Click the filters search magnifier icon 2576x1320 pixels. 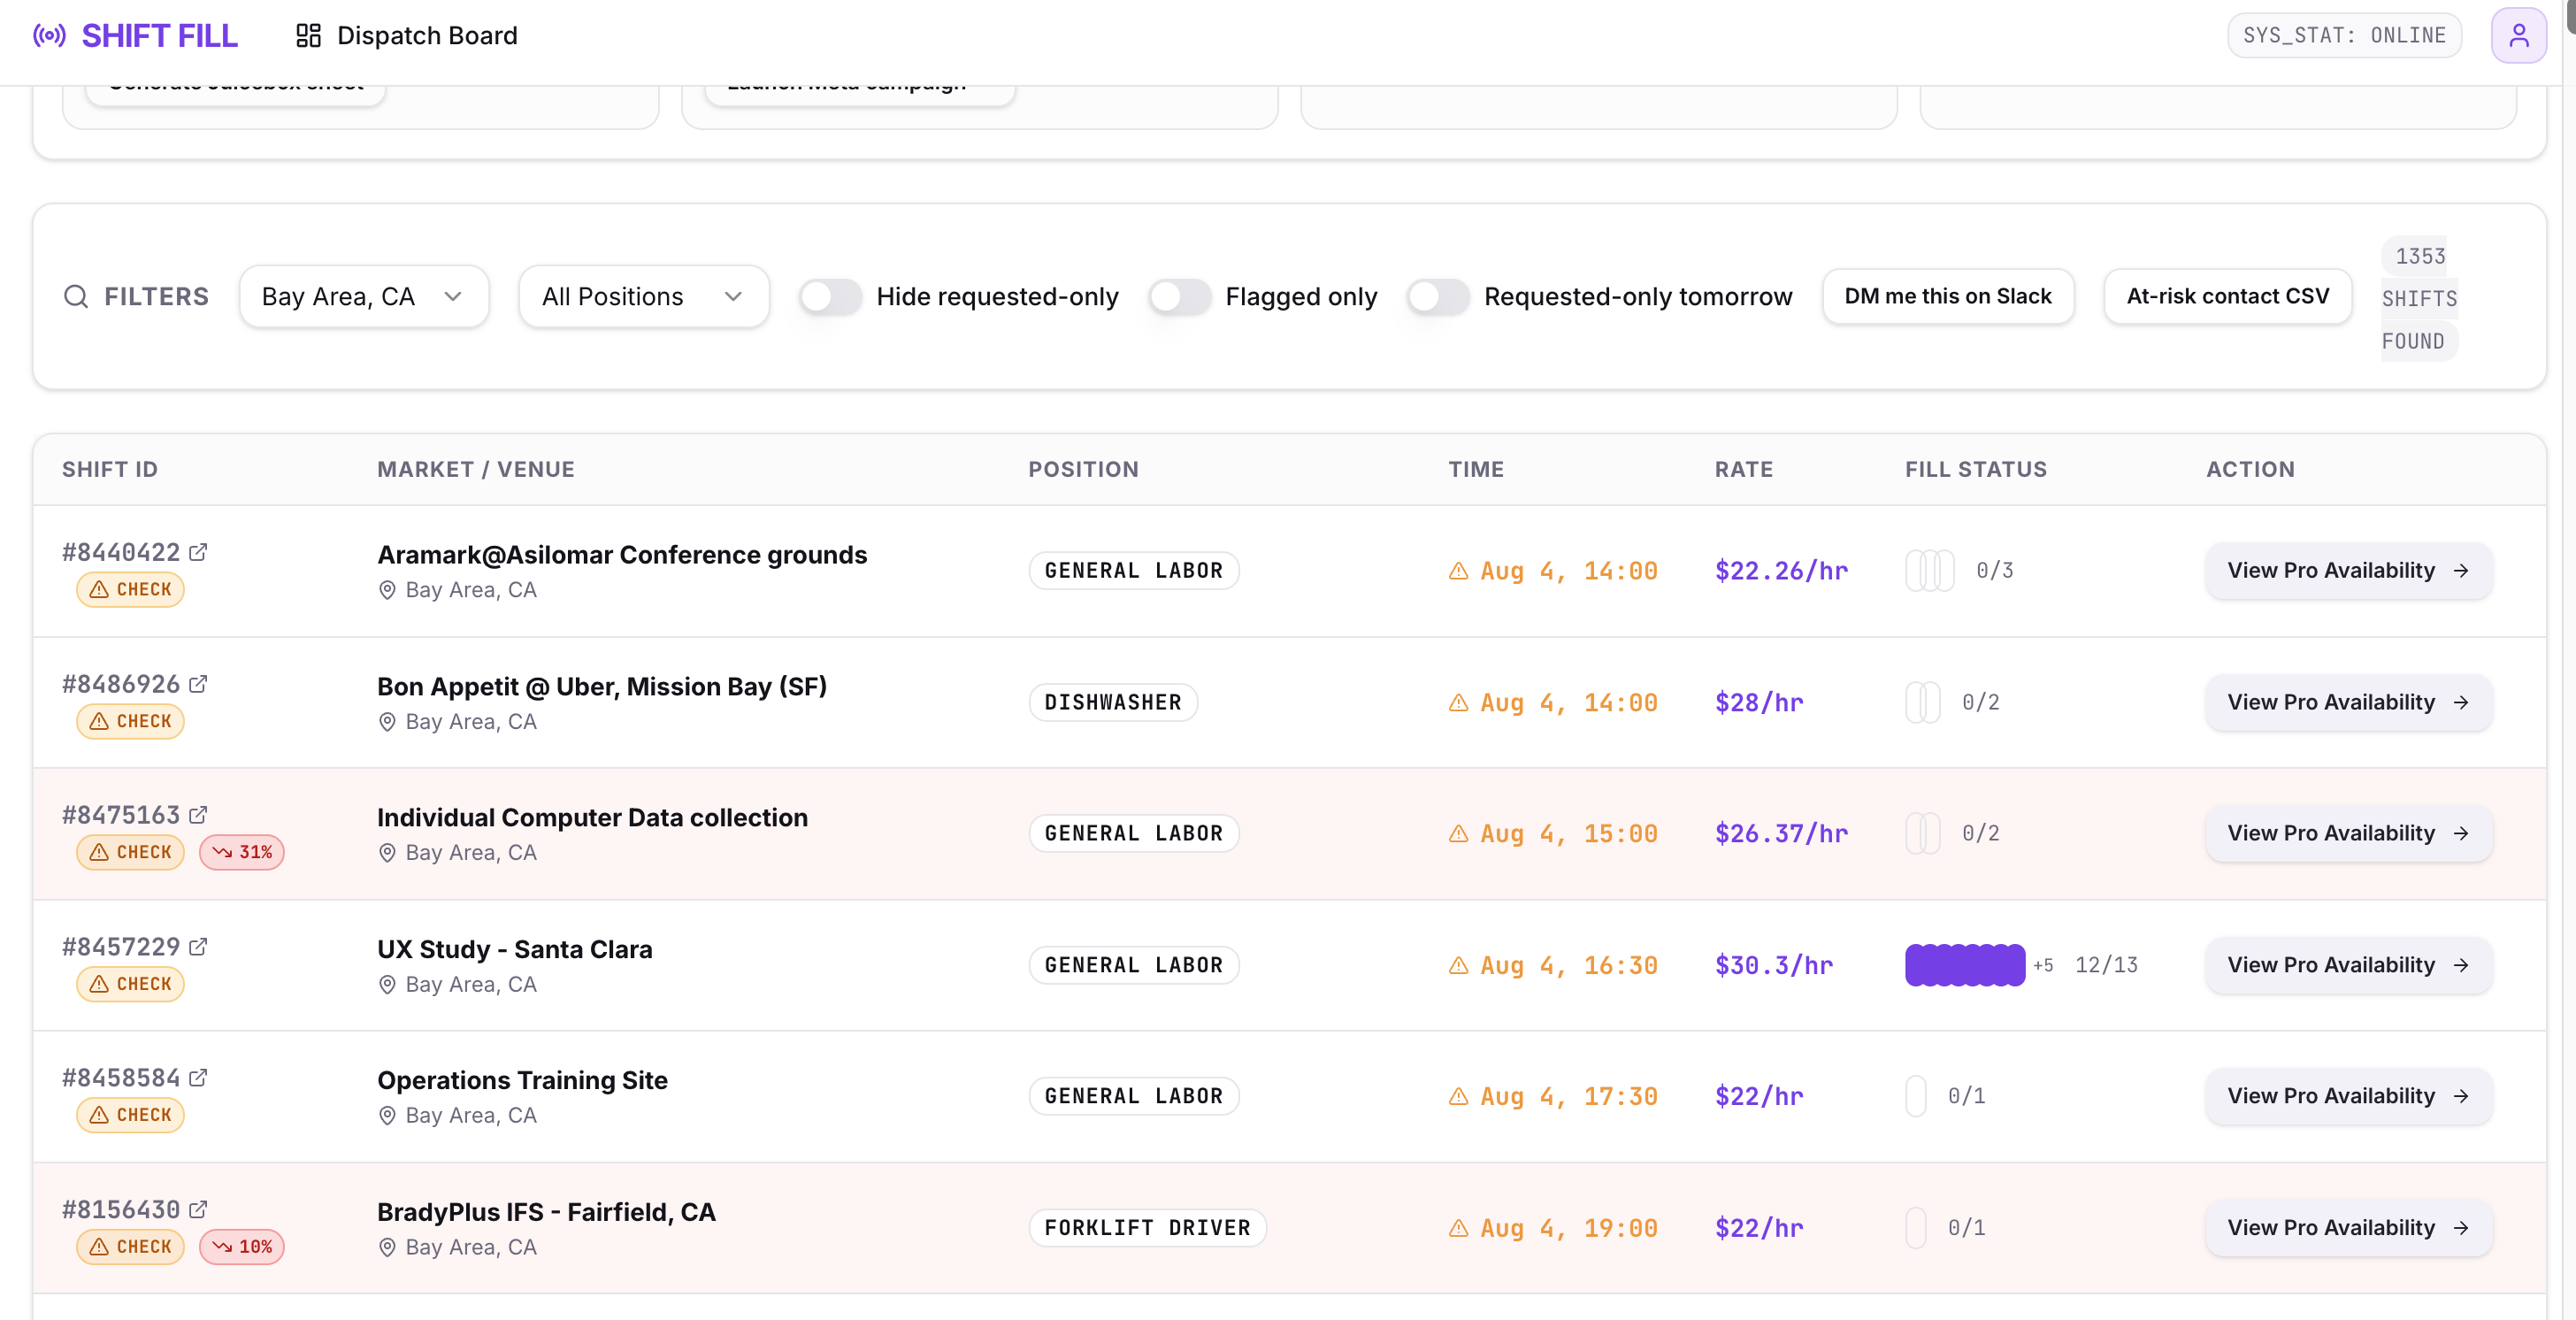(x=76, y=296)
